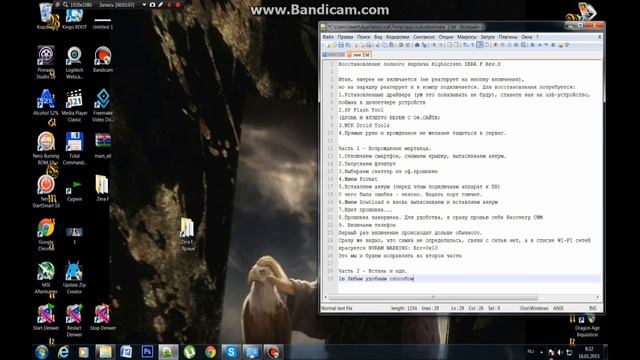Screen dimensions: 640x360
Task: Open Freemake Video Downloader desktop shortcut
Action: click(103, 105)
